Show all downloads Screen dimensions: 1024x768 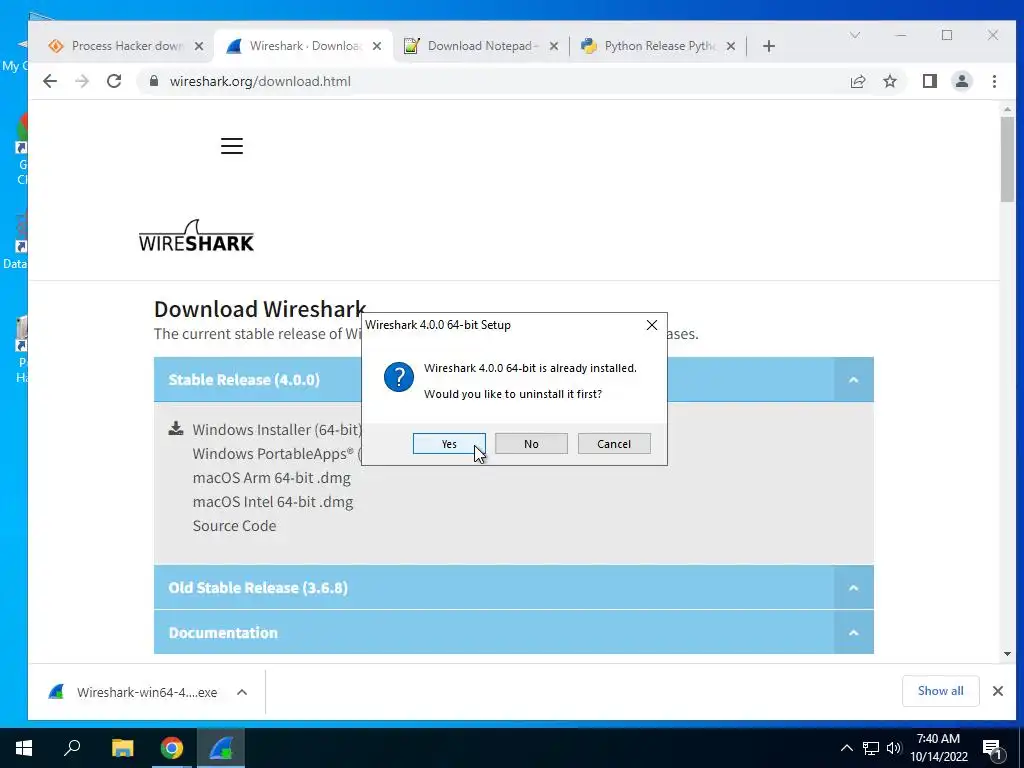coord(940,691)
